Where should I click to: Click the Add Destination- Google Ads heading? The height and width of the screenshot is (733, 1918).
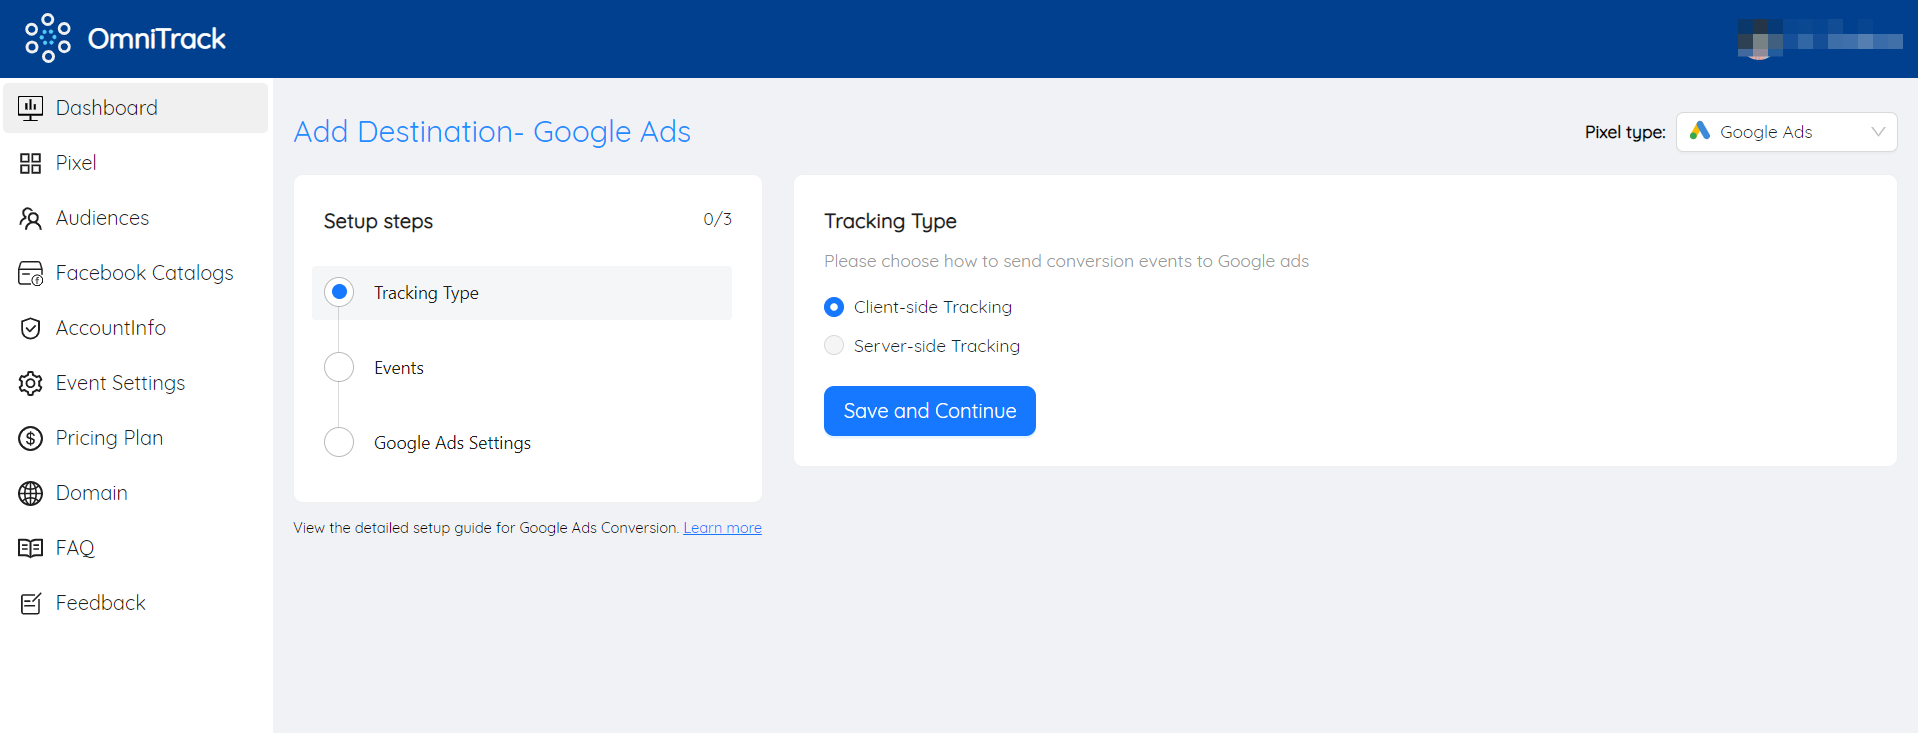tap(492, 132)
